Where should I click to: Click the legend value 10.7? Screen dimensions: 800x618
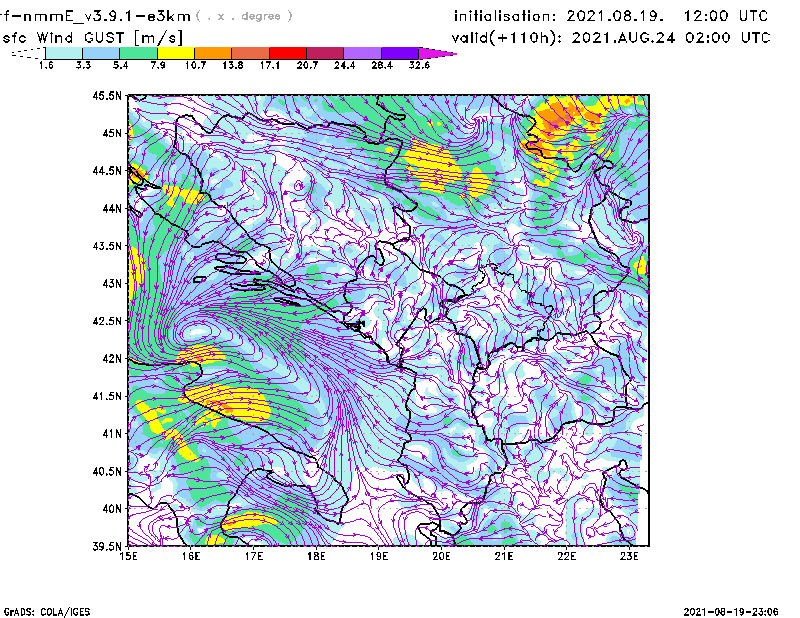click(x=195, y=65)
